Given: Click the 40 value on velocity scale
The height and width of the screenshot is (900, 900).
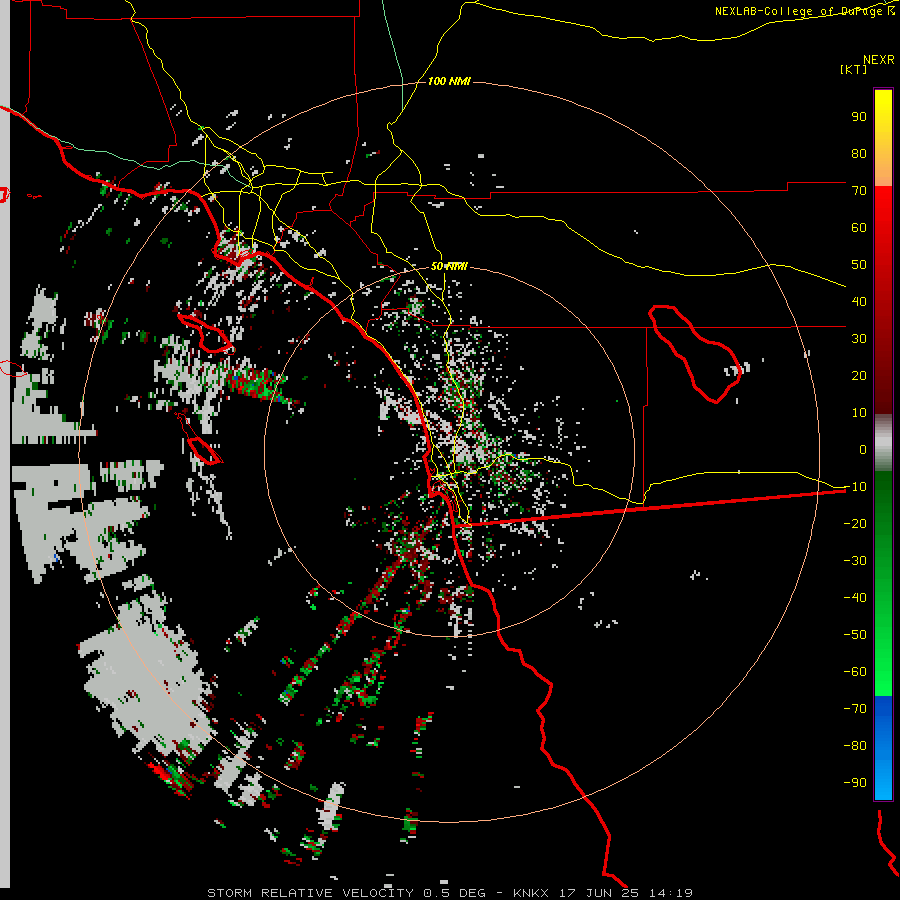Looking at the screenshot, I should point(859,301).
